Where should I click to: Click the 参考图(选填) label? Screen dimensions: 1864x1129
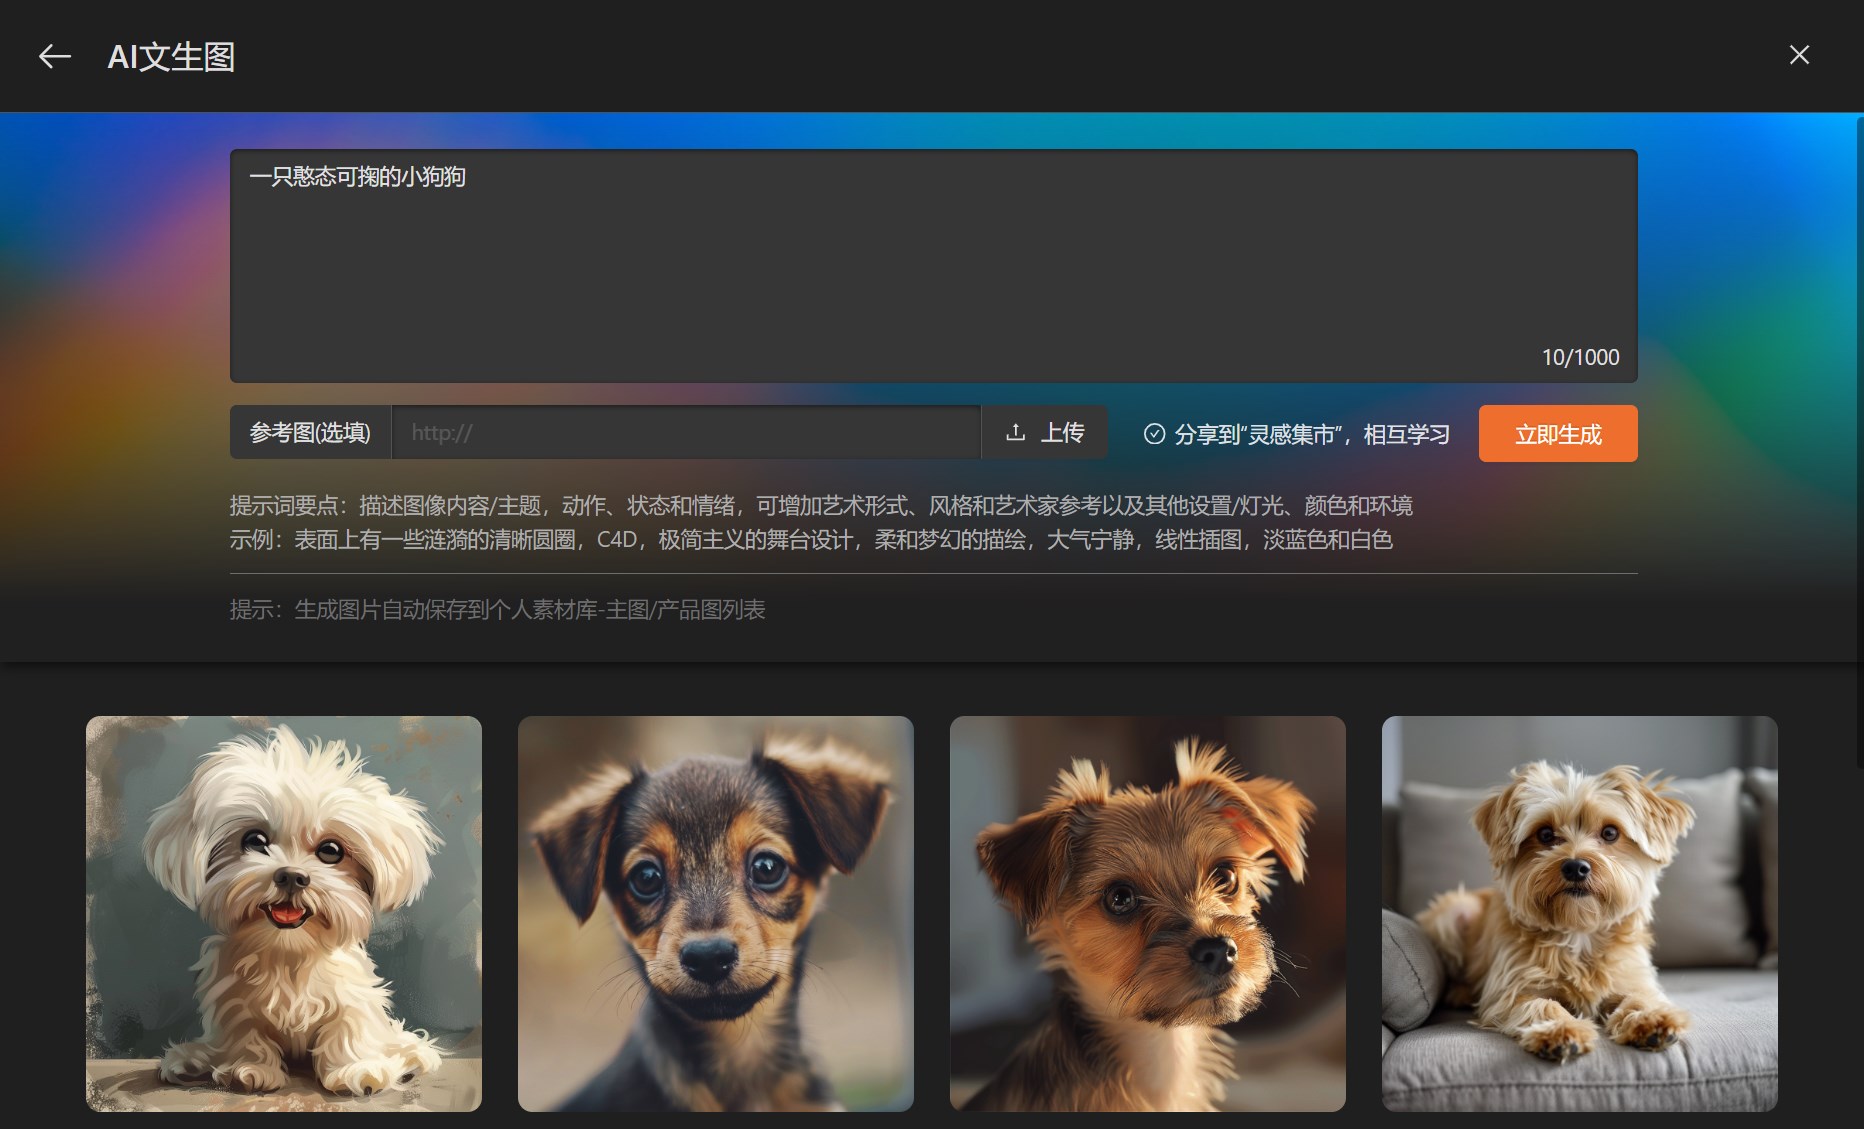point(310,432)
